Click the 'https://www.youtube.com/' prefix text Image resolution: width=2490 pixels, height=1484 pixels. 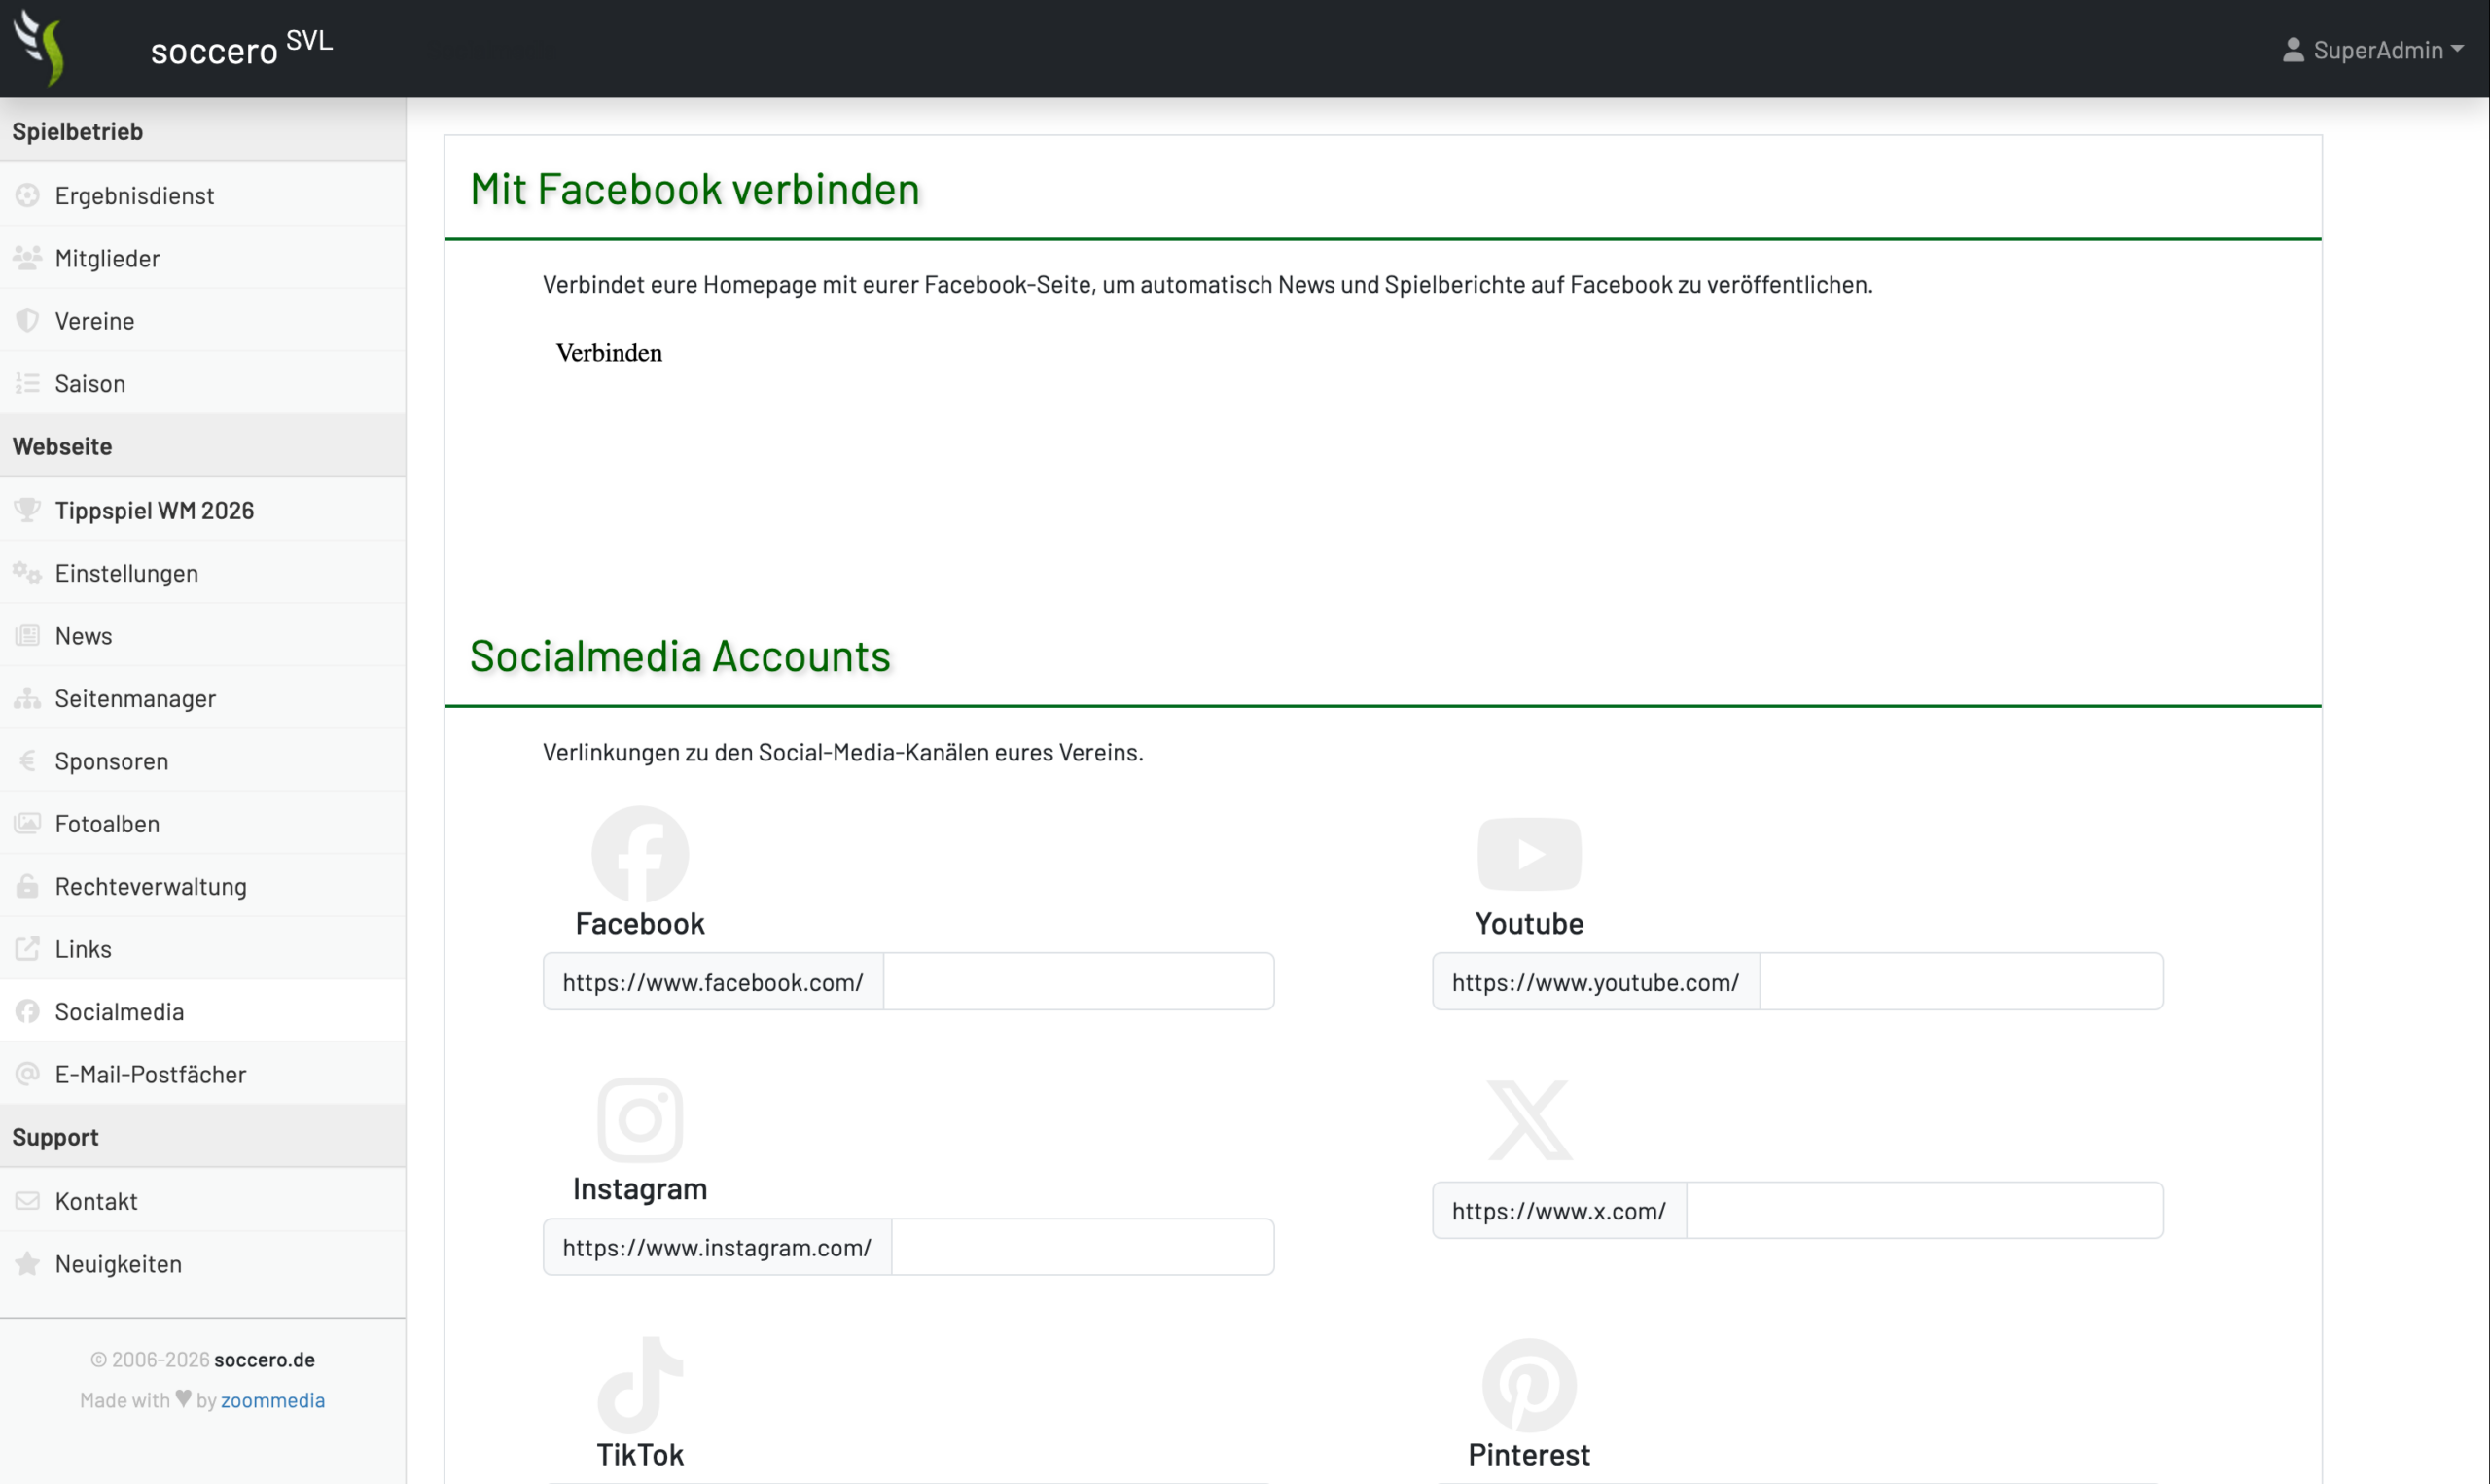coord(1595,982)
